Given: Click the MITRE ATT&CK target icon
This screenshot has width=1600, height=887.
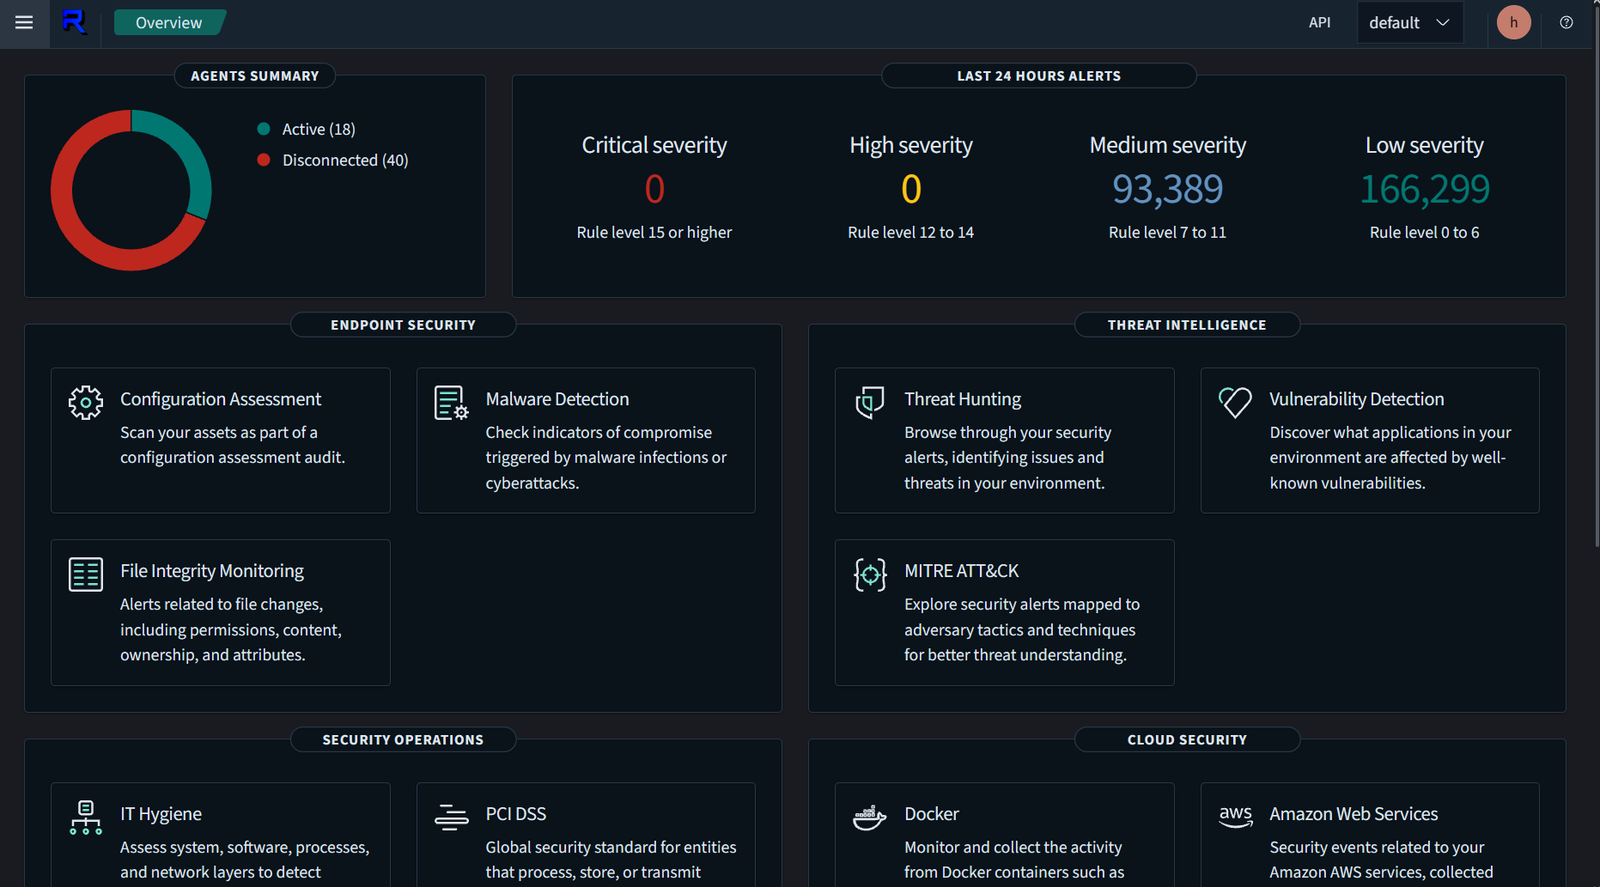Looking at the screenshot, I should 870,574.
